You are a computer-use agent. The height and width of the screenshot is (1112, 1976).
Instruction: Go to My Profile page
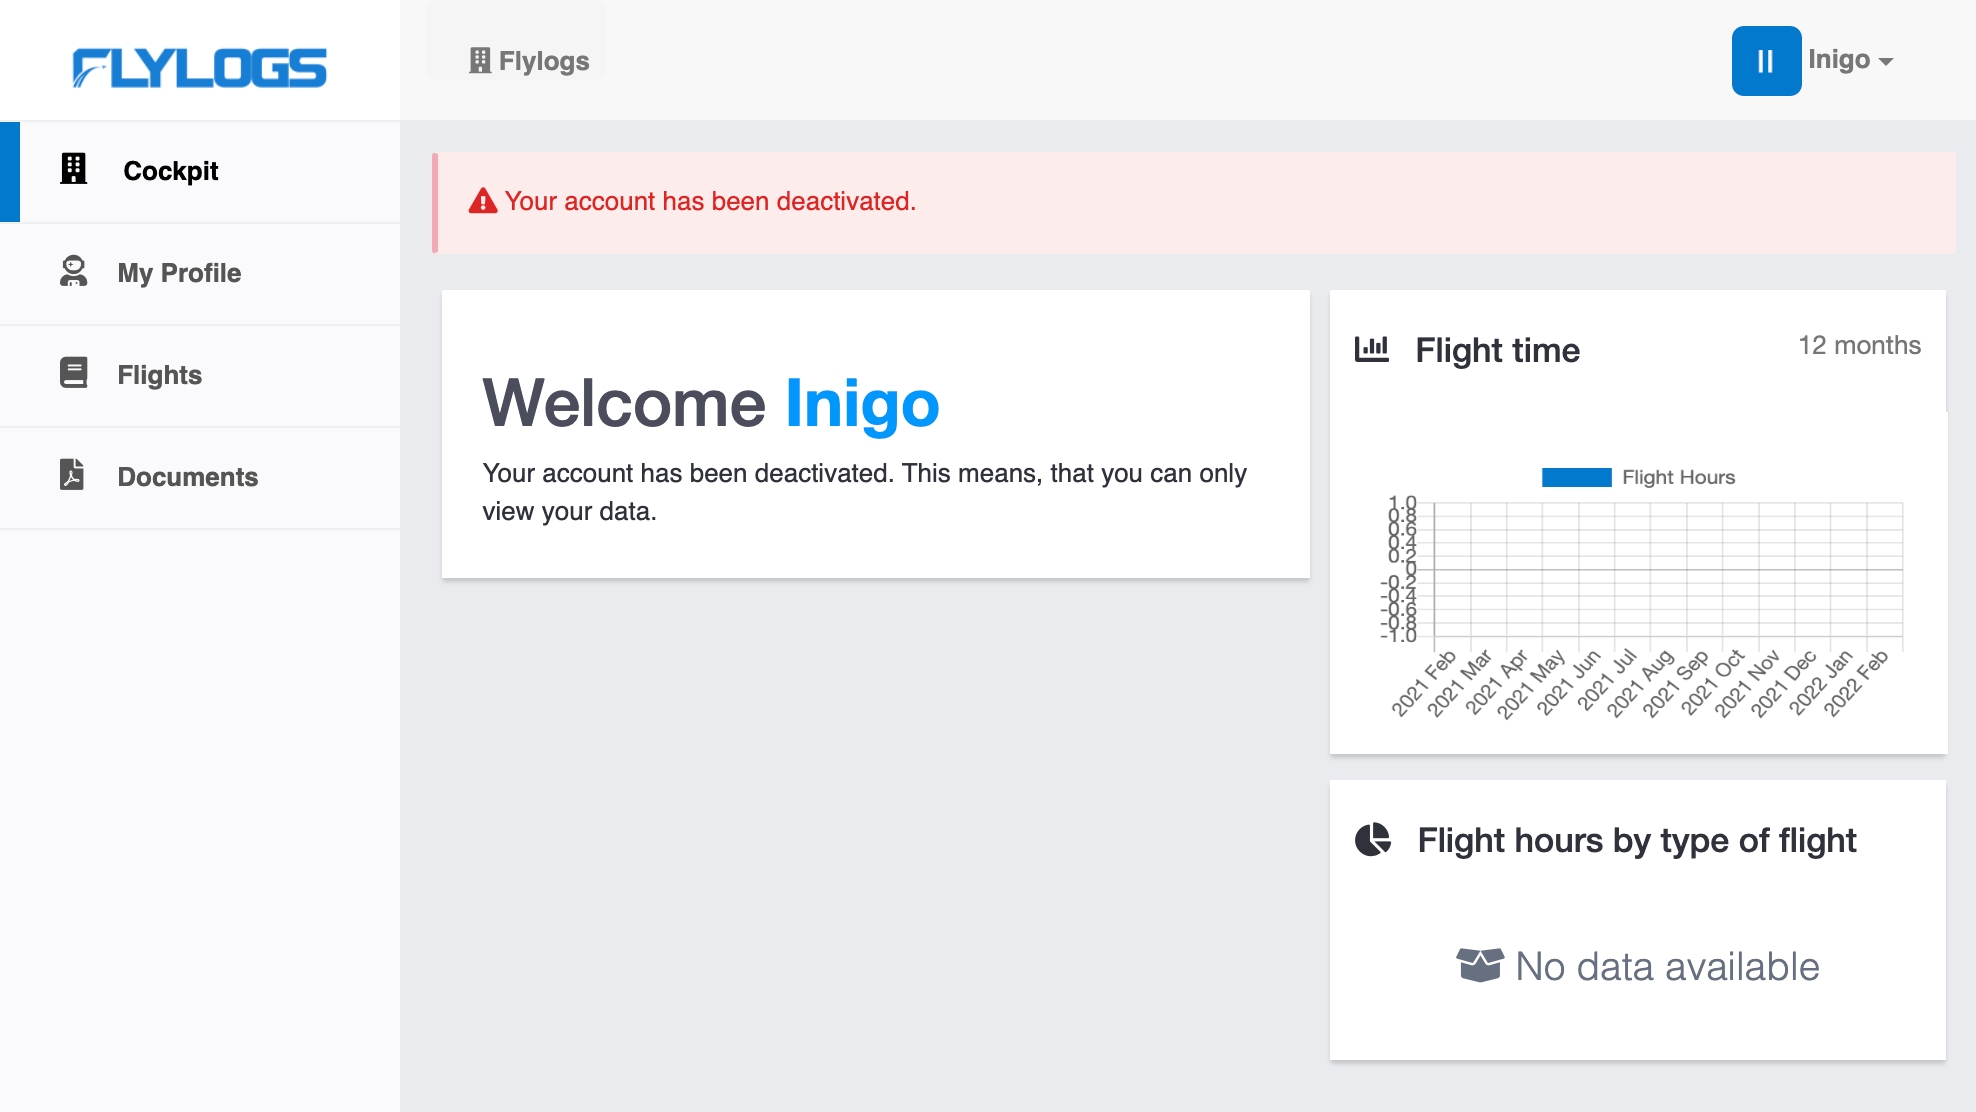coord(179,273)
